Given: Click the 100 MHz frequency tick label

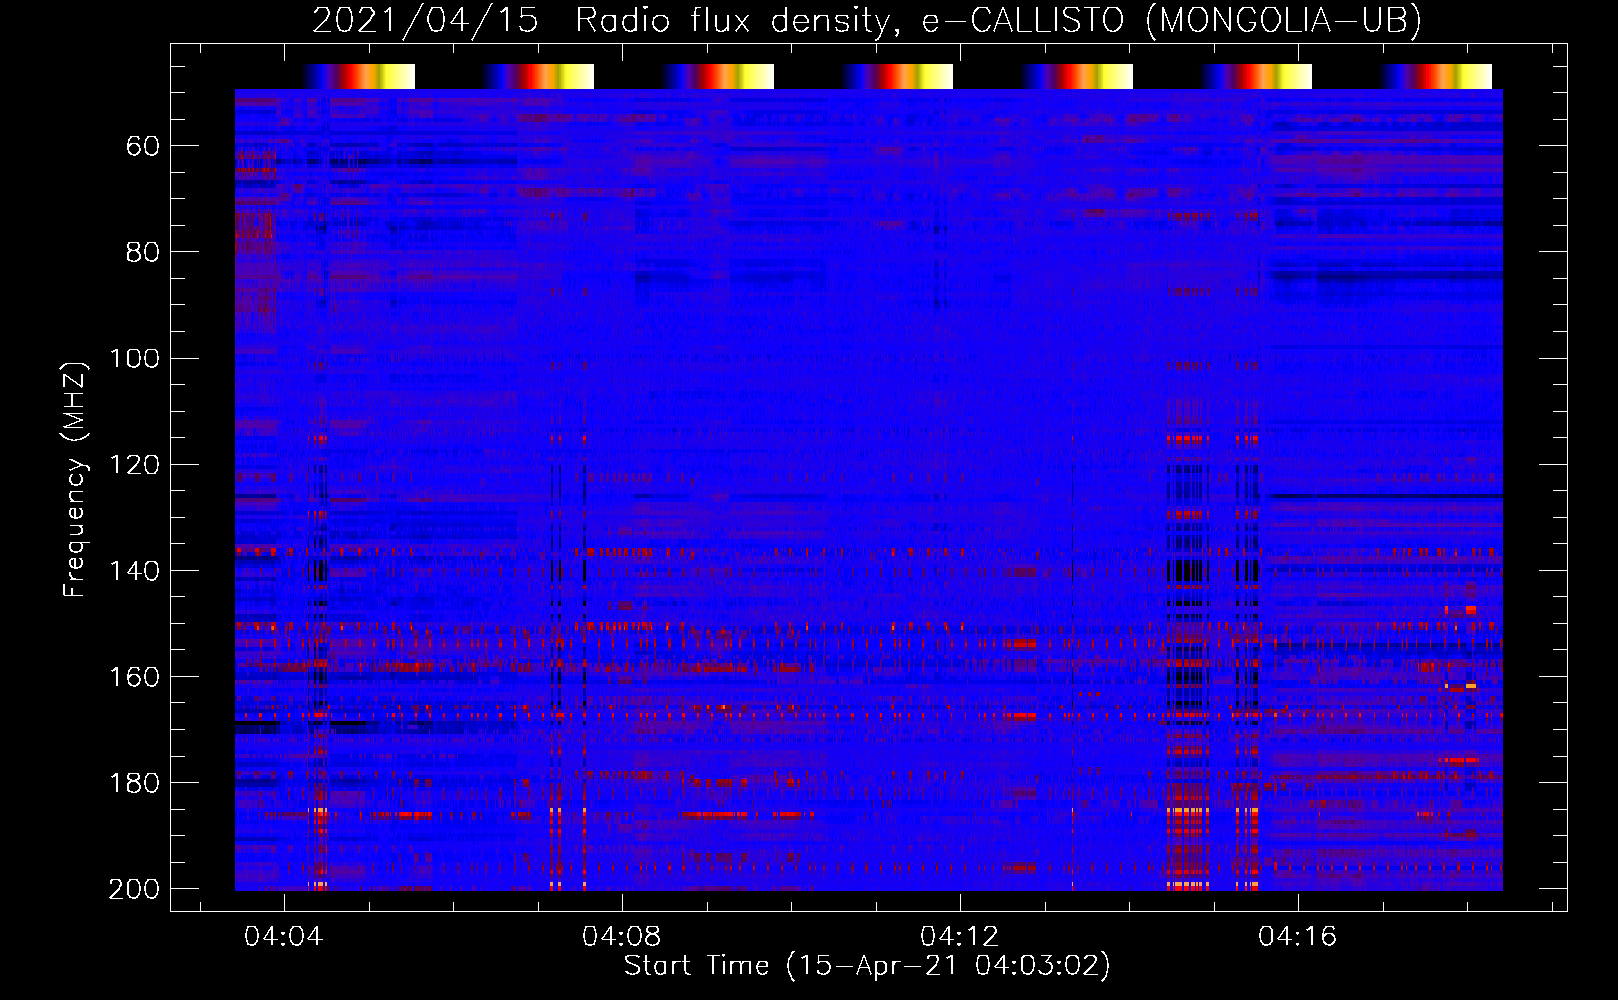Looking at the screenshot, I should 134,358.
